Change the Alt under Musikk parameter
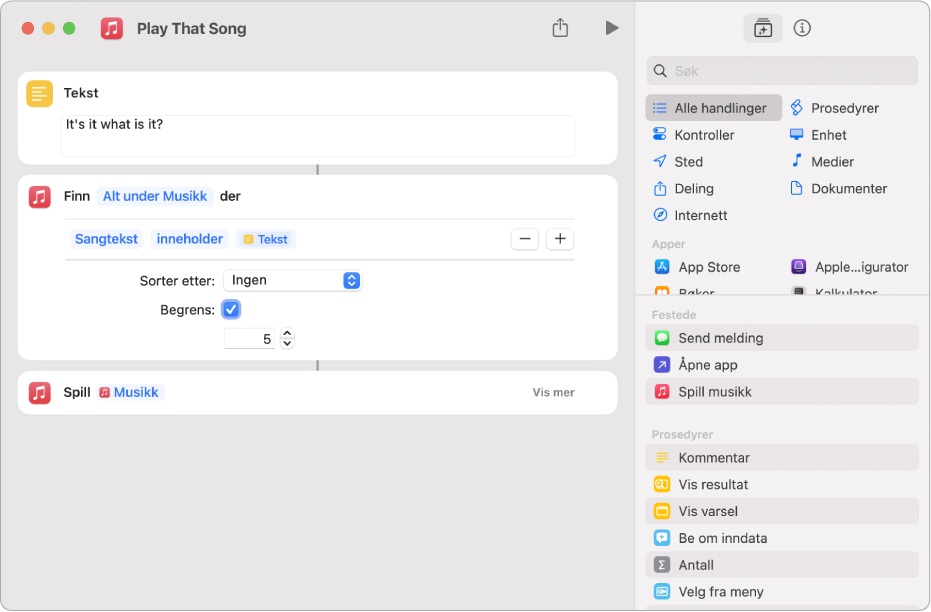 (155, 196)
